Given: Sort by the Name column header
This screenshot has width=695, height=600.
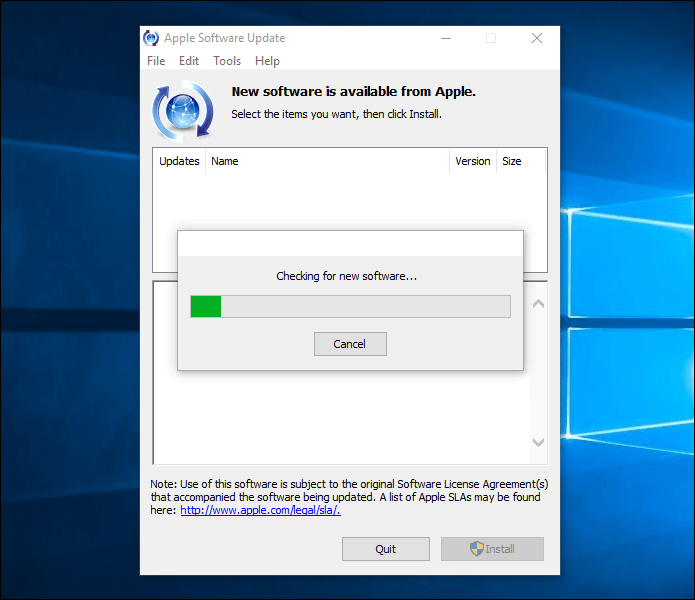Looking at the screenshot, I should click(x=328, y=161).
